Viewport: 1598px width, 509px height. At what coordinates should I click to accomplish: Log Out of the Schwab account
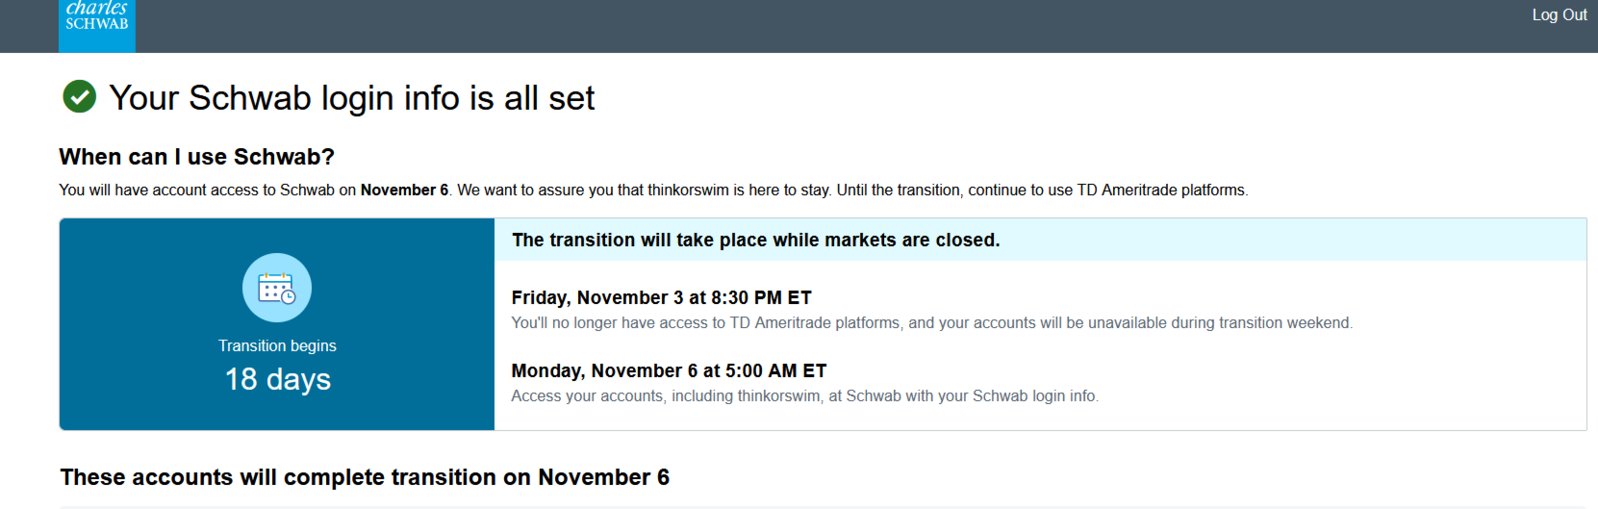coord(1559,15)
